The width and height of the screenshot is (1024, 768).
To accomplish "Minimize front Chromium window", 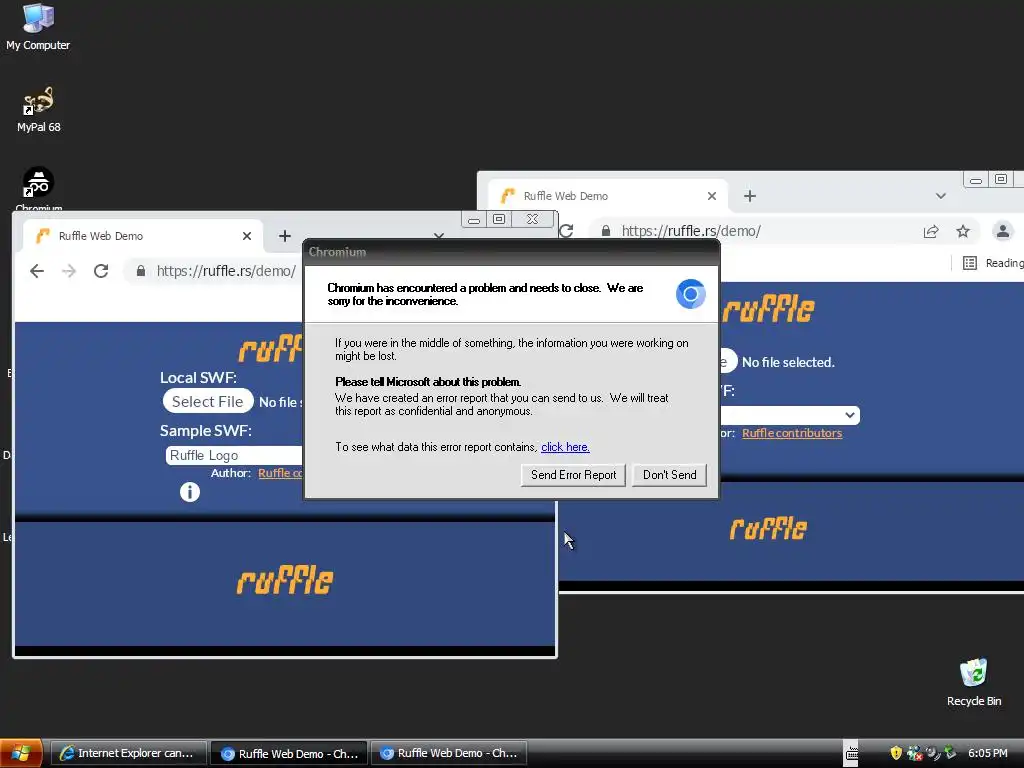I will coord(474,219).
